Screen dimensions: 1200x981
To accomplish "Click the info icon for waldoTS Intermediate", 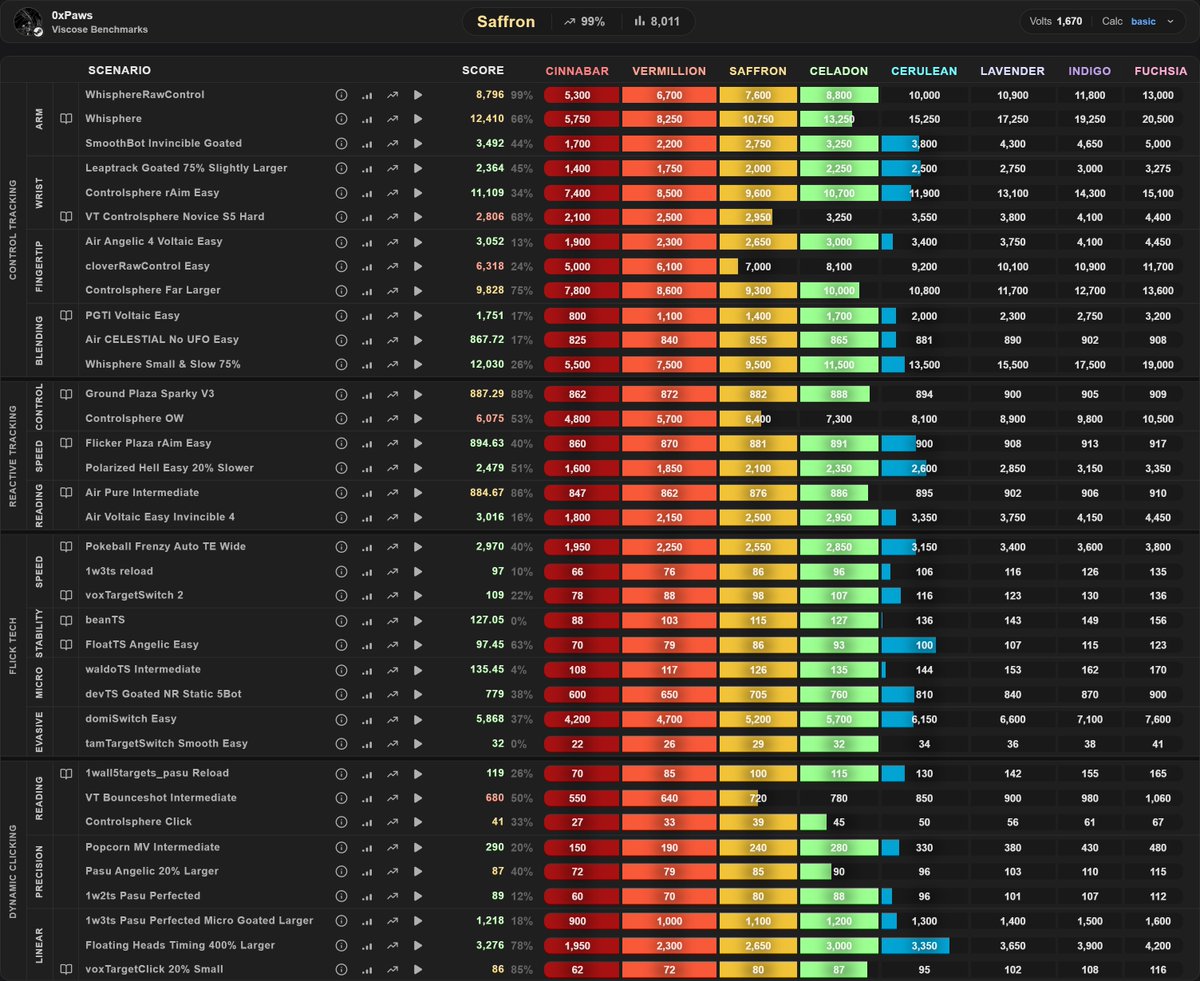I will [x=341, y=670].
